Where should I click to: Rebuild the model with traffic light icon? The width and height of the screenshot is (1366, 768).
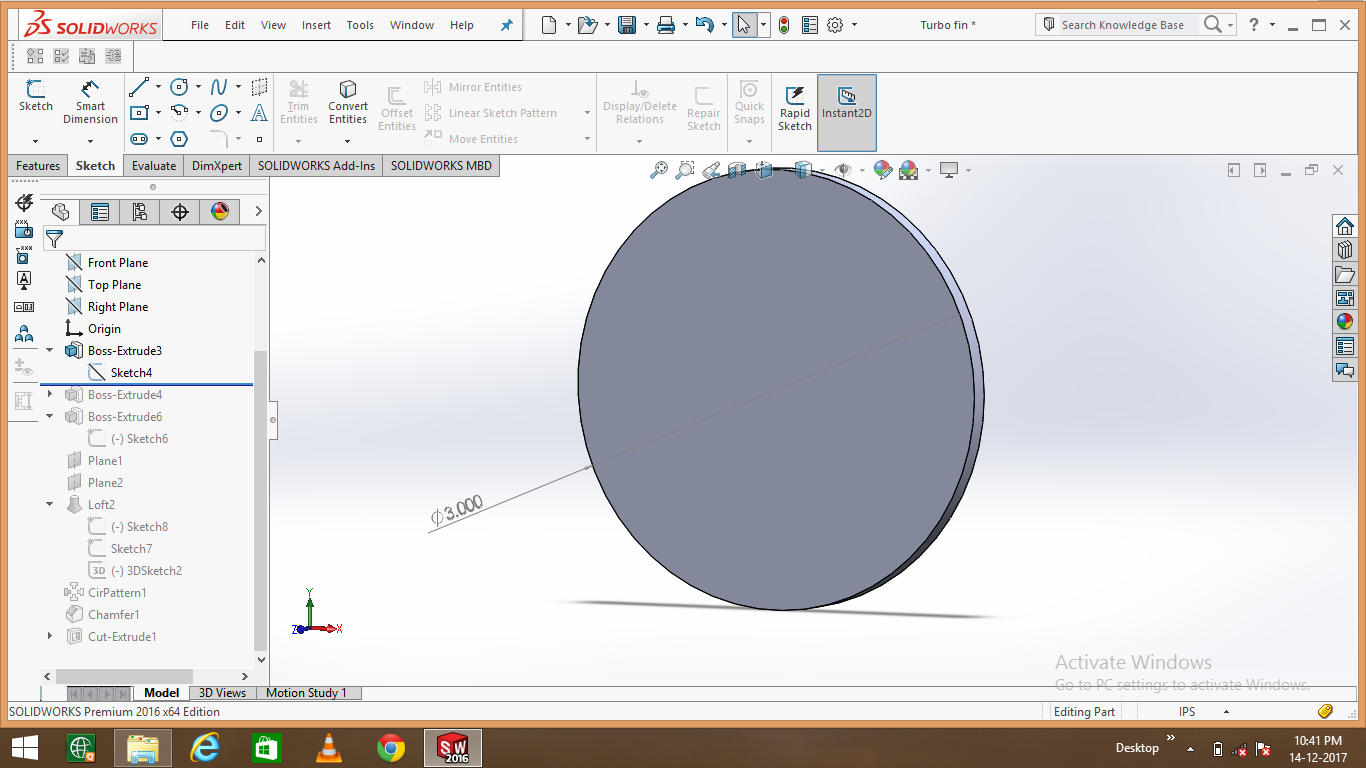click(784, 25)
